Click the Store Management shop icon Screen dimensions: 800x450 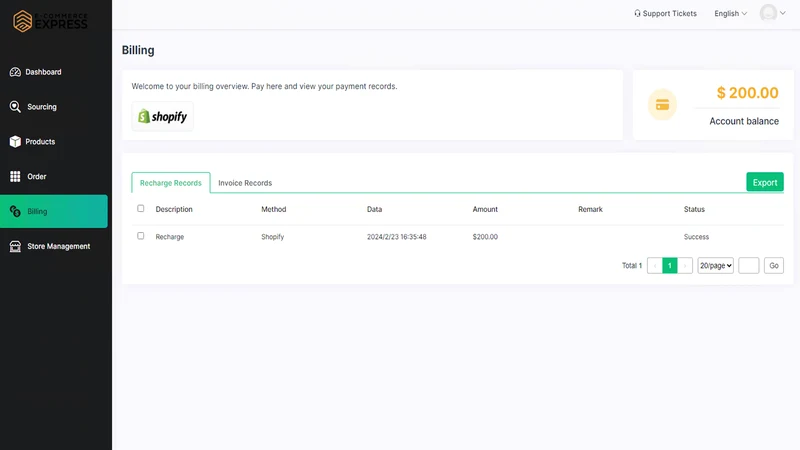tap(15, 246)
